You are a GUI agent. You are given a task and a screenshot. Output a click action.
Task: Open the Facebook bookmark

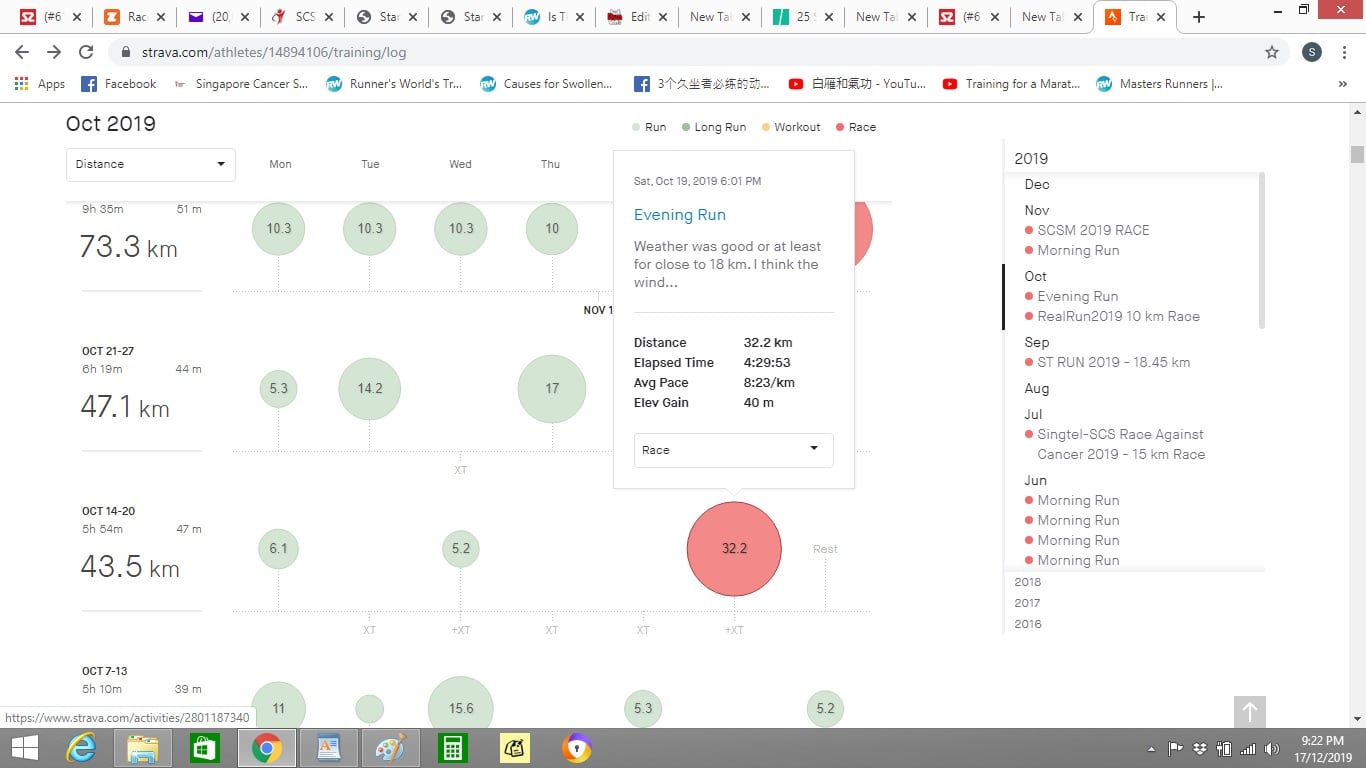tap(118, 84)
